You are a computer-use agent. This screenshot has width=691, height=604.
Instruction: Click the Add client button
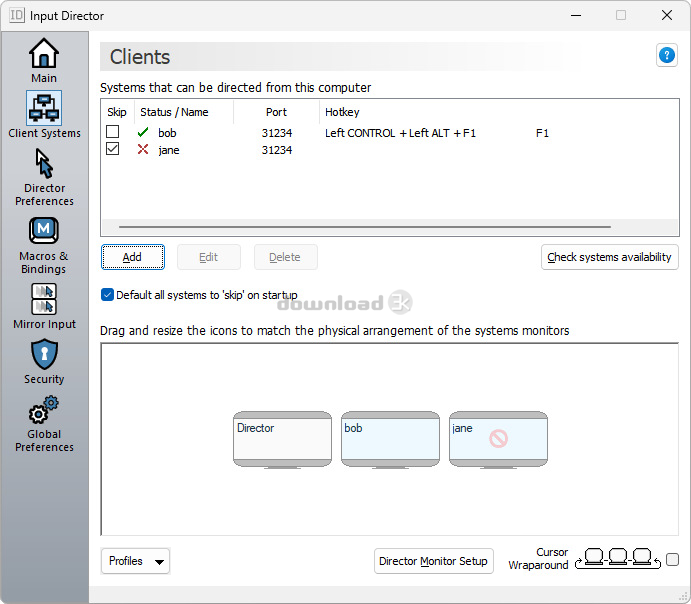[133, 257]
